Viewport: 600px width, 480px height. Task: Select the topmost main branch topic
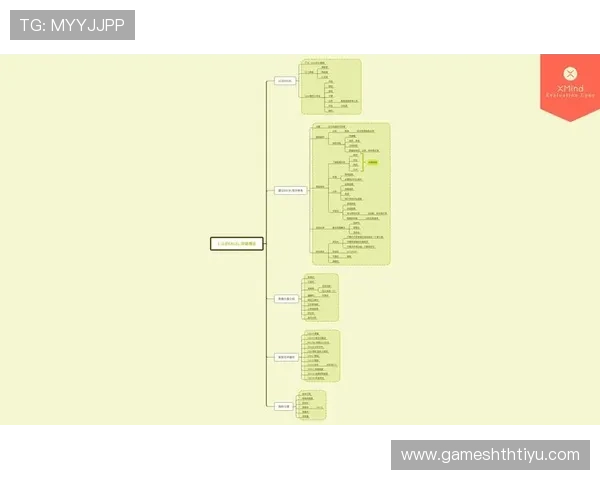click(x=285, y=81)
